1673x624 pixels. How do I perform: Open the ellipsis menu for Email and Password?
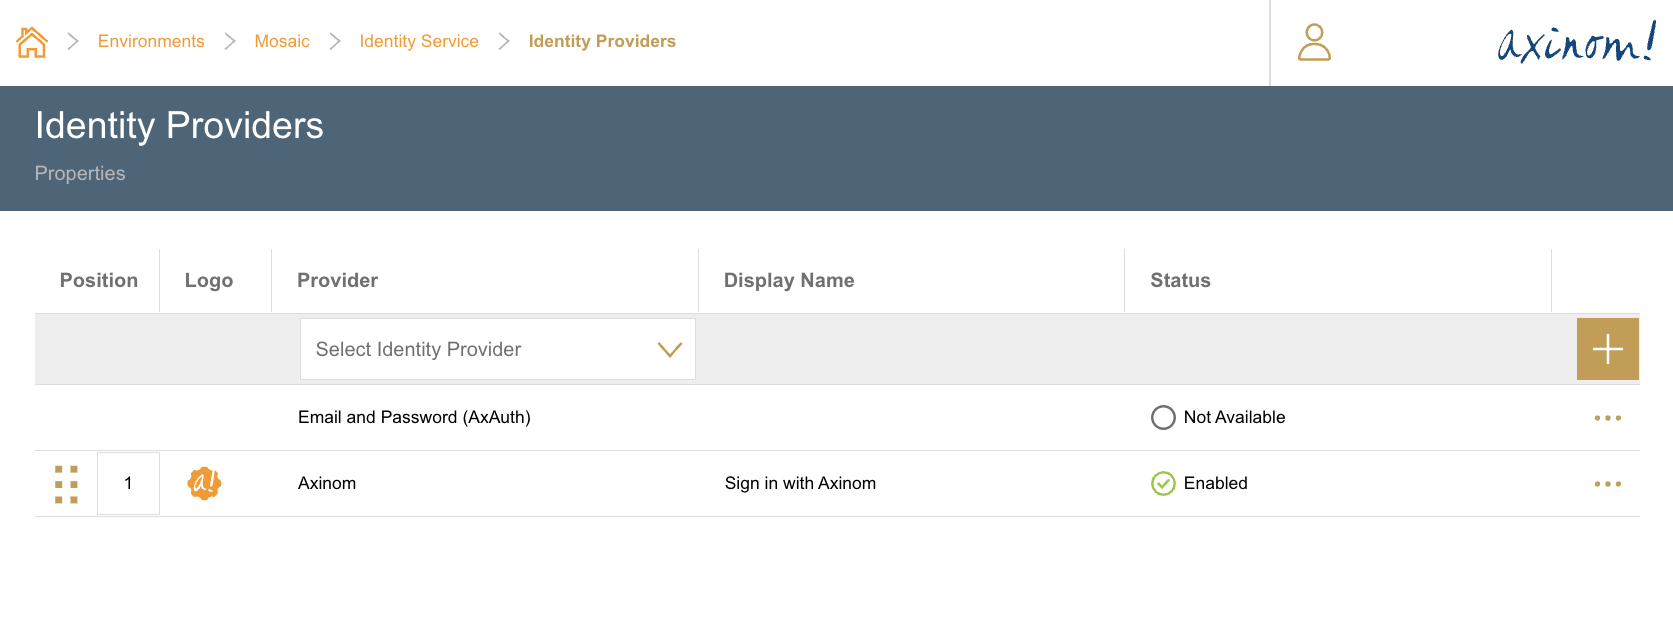pos(1608,417)
